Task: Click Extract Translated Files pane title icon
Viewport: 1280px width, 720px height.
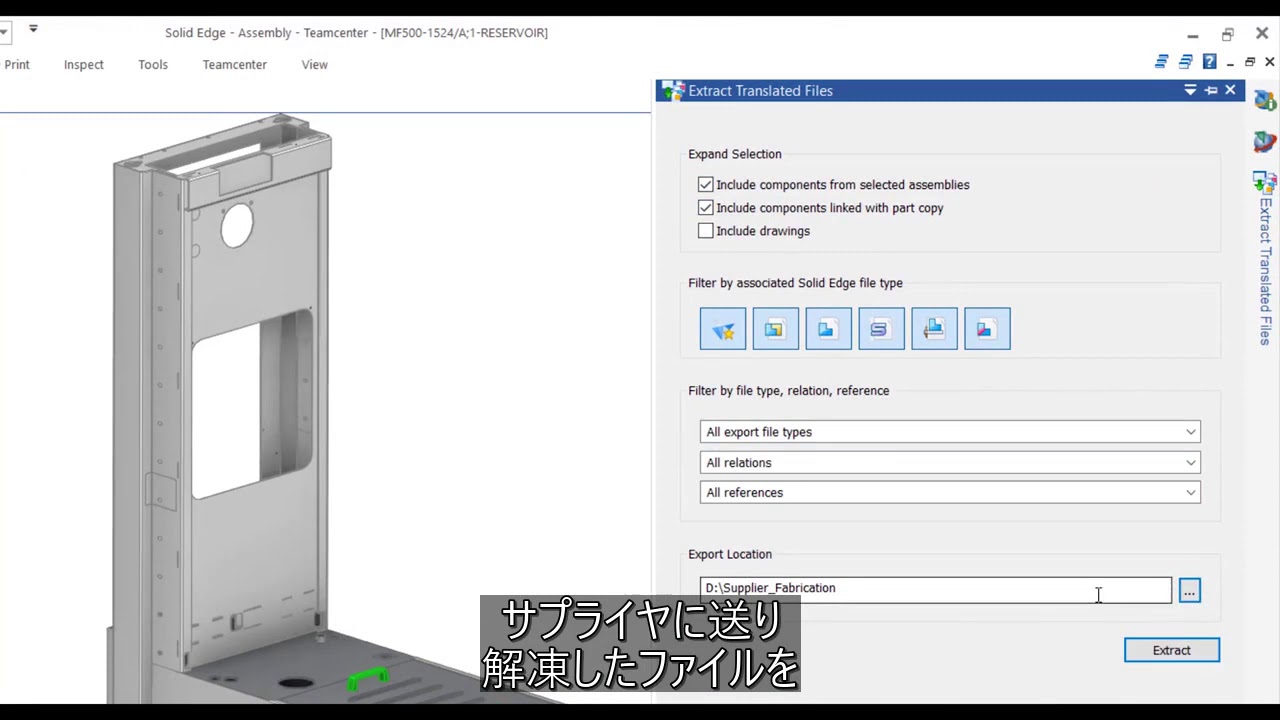Action: click(x=673, y=91)
